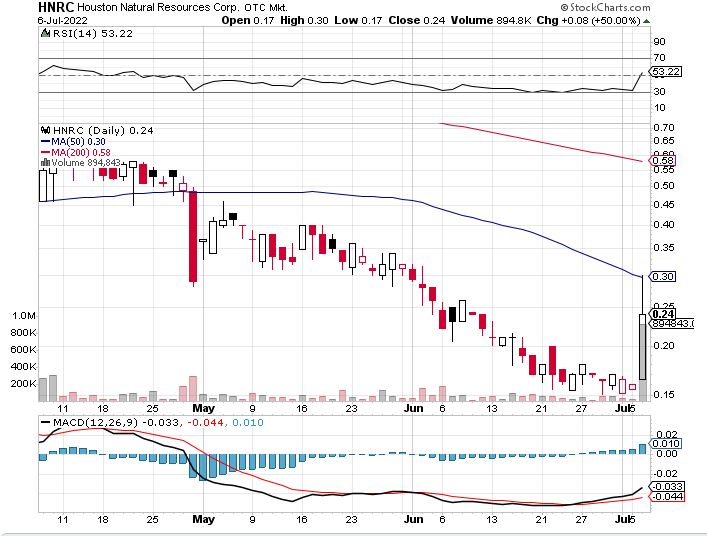
Task: Click the 53.22 RSI value tag on the right axis
Action: coord(666,72)
